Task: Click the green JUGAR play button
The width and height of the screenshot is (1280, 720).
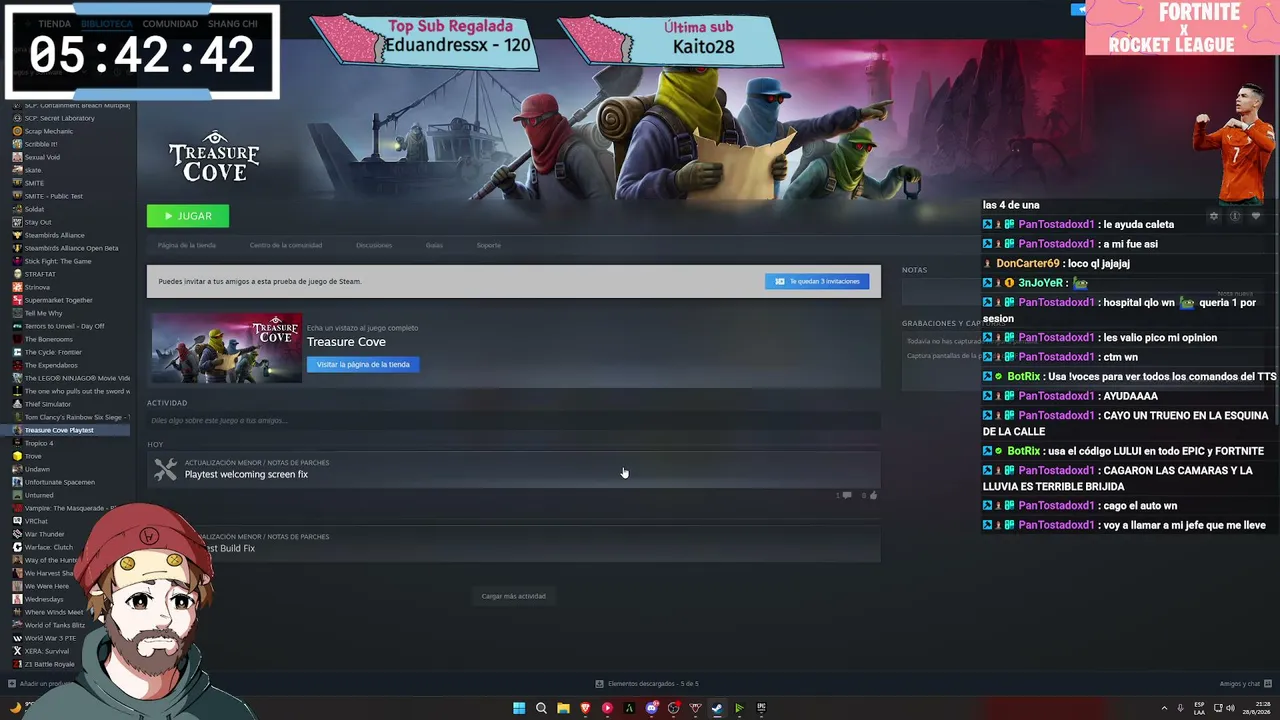Action: 188,216
